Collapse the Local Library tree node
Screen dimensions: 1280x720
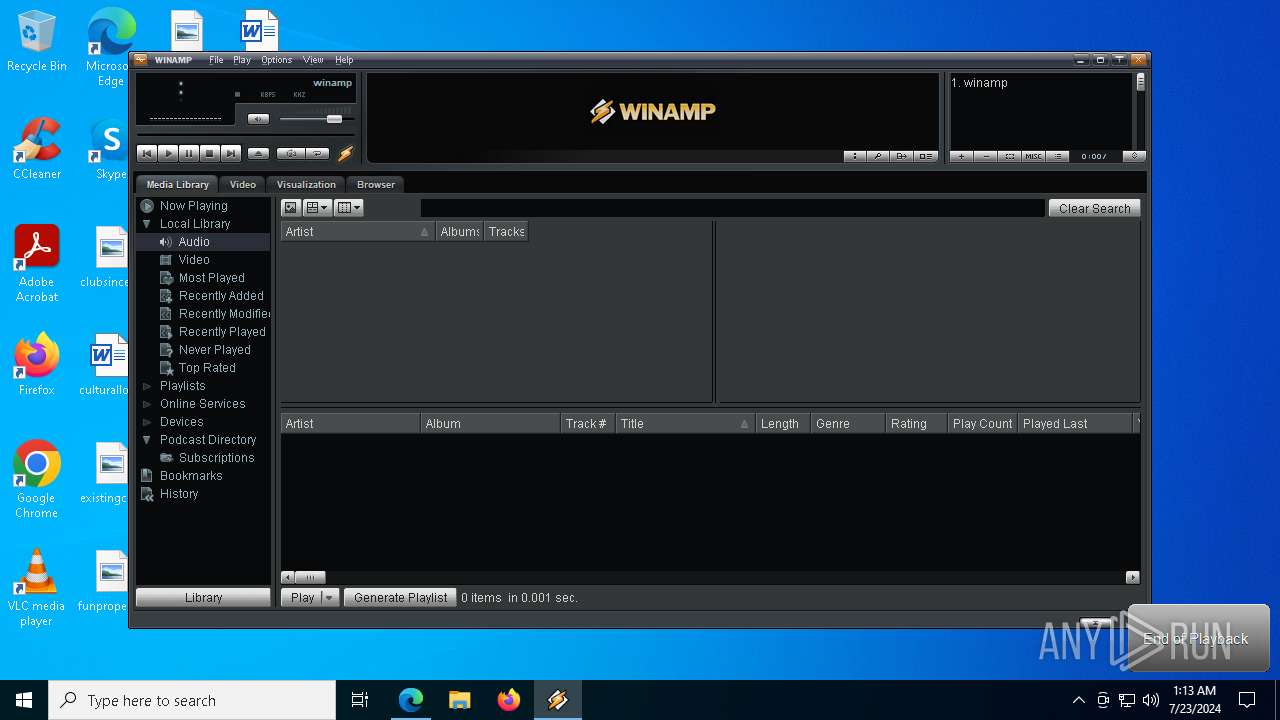click(147, 224)
